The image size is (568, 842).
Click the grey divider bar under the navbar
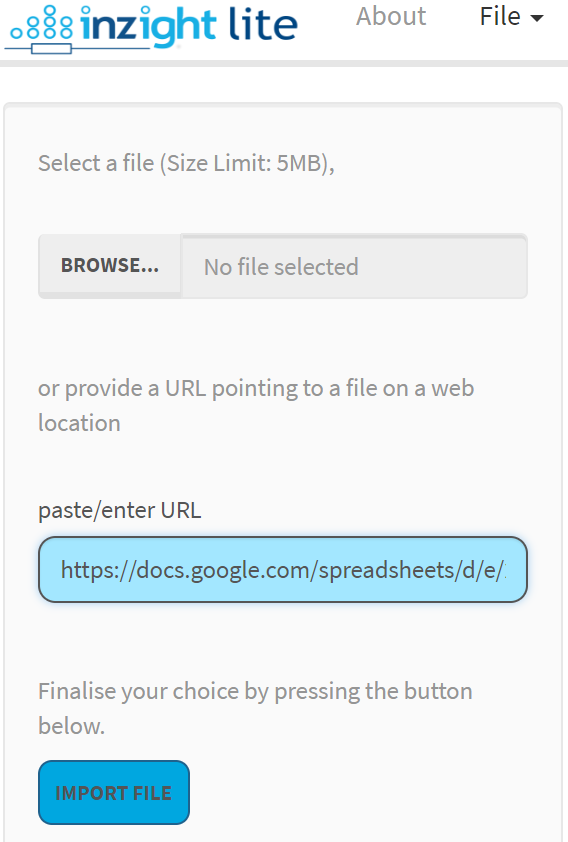284,63
